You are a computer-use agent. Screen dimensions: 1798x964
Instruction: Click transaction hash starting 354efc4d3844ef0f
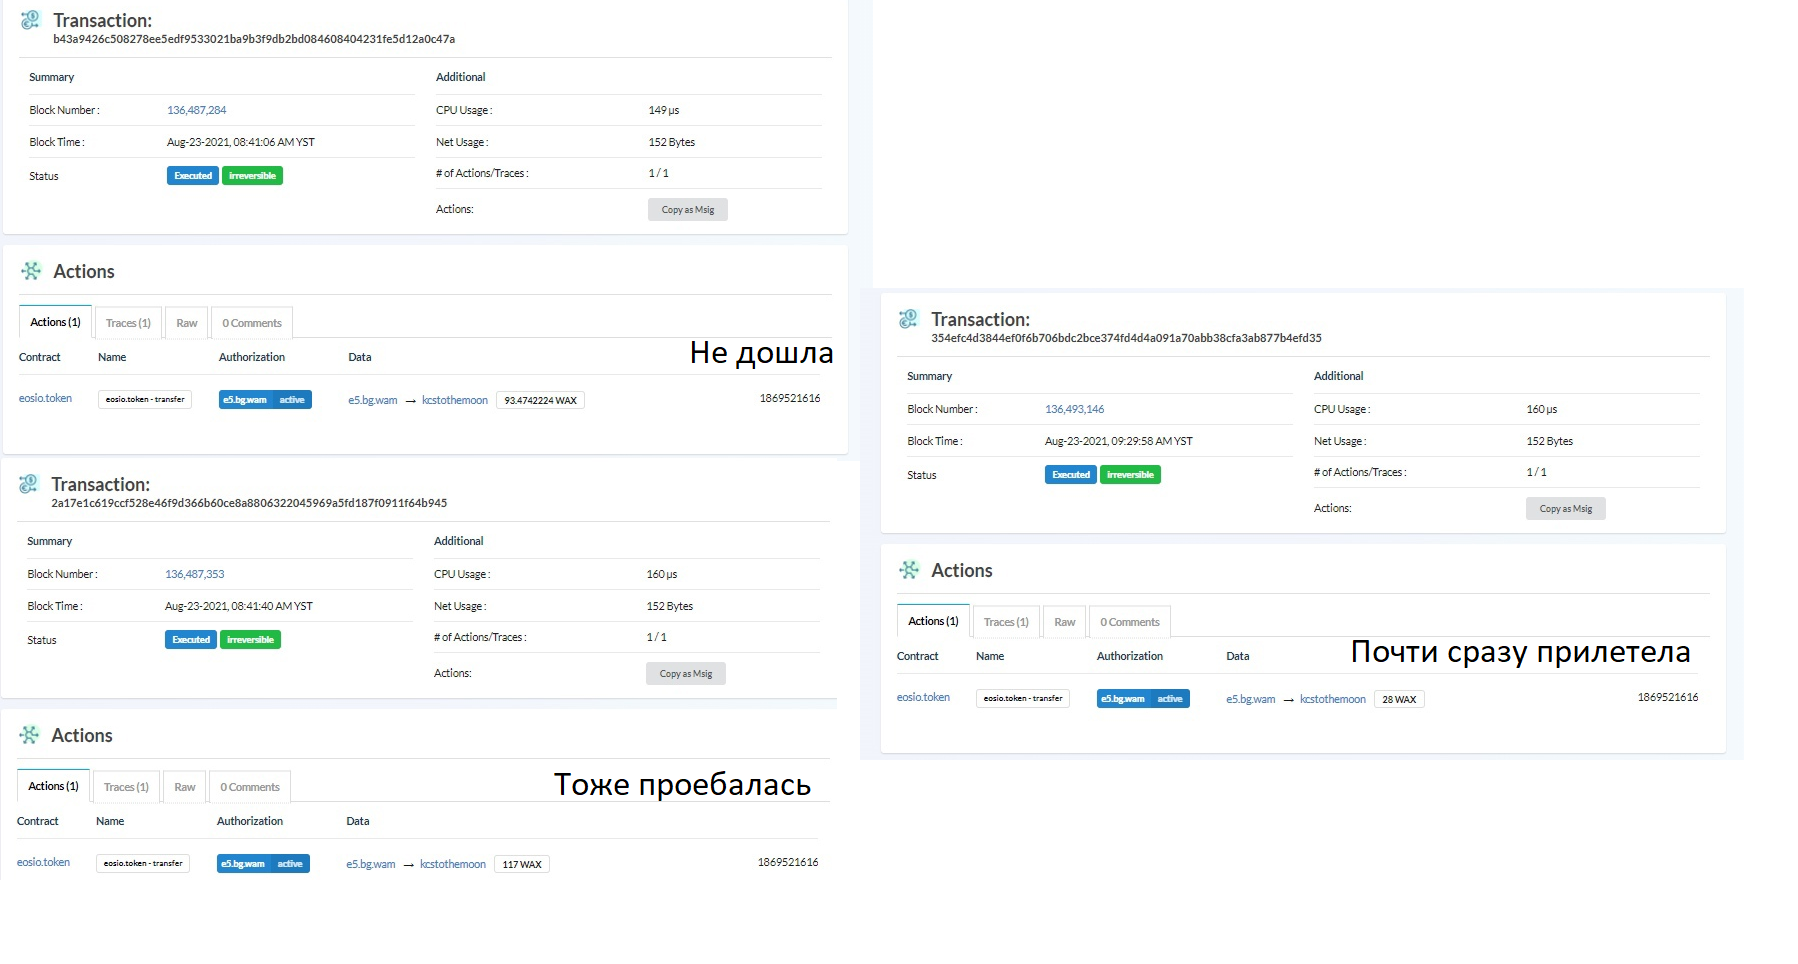[1126, 338]
